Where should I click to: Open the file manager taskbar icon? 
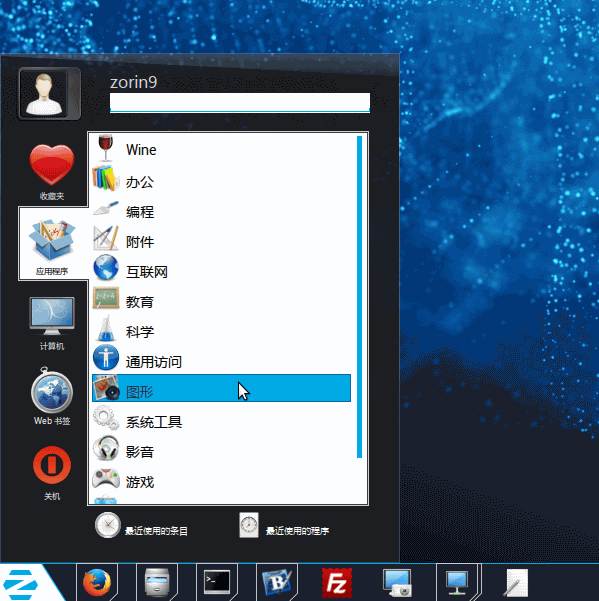tap(157, 583)
